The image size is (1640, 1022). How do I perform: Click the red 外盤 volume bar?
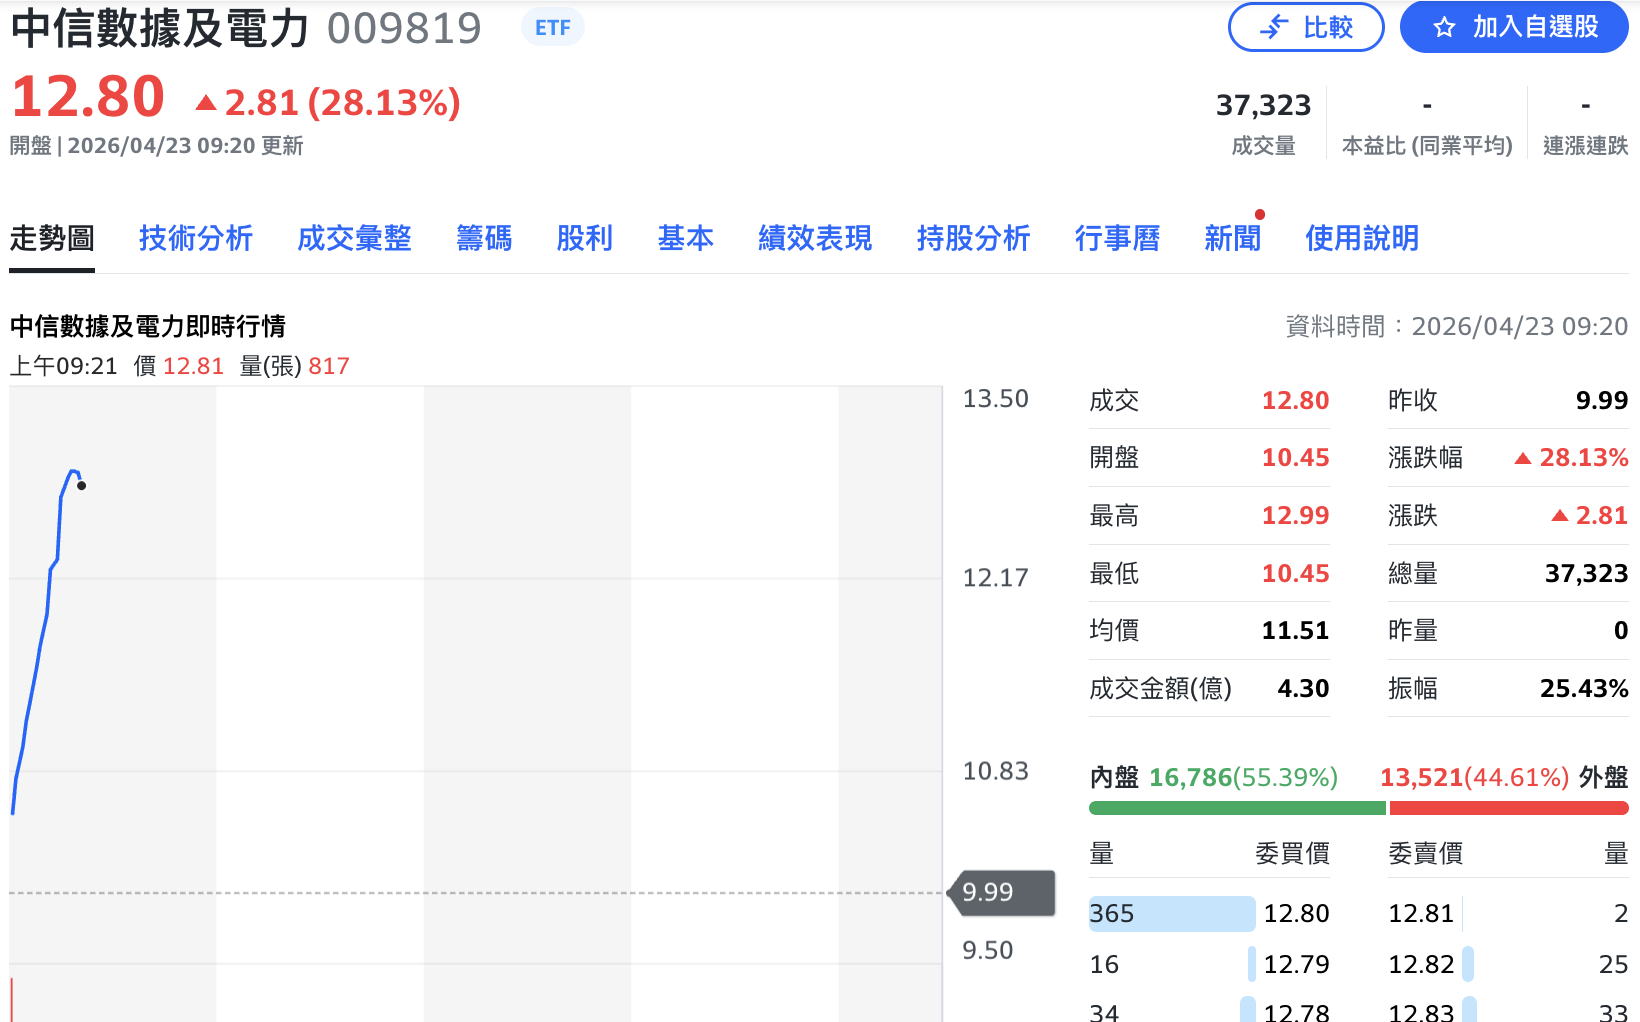[1508, 808]
